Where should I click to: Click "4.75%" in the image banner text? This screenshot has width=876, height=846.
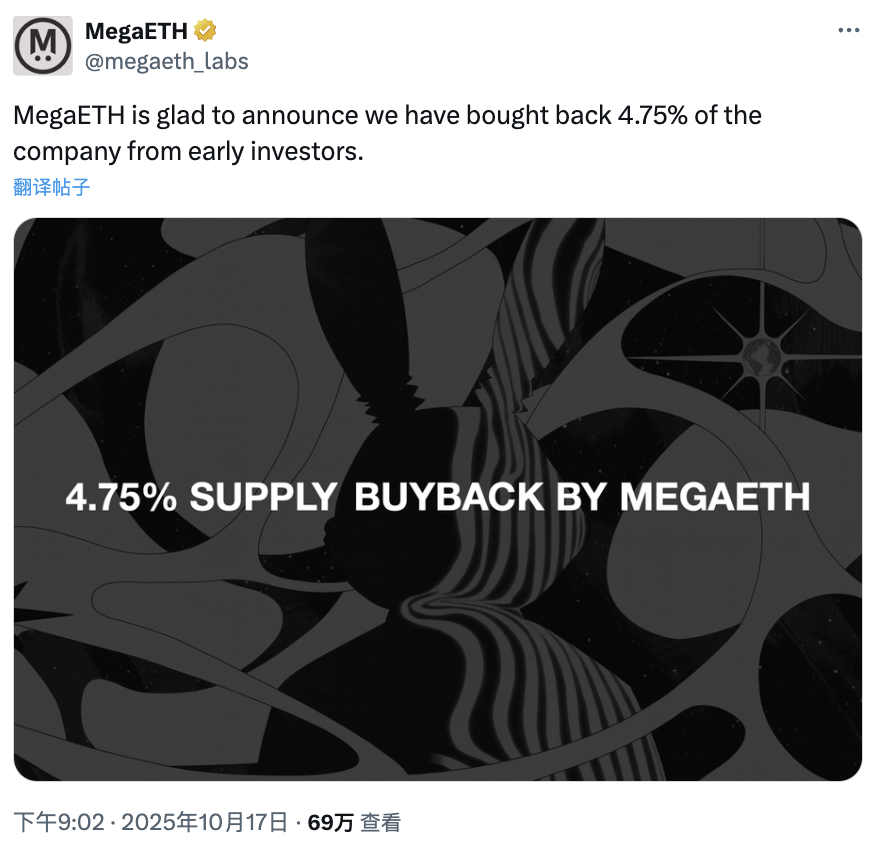120,497
